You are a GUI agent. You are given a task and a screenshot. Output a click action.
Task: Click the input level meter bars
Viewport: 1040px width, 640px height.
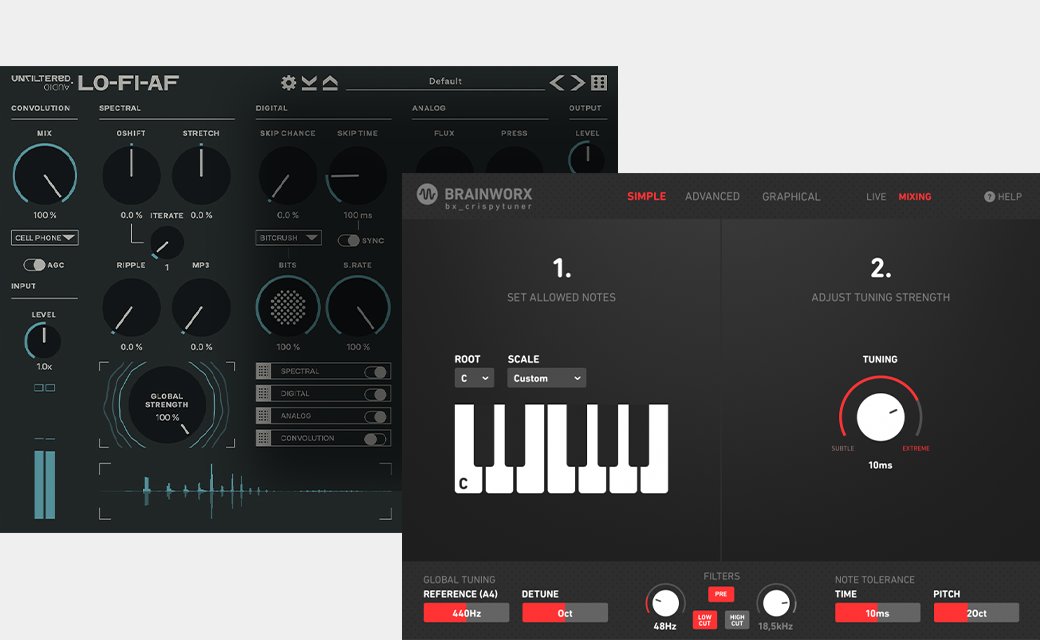44,484
